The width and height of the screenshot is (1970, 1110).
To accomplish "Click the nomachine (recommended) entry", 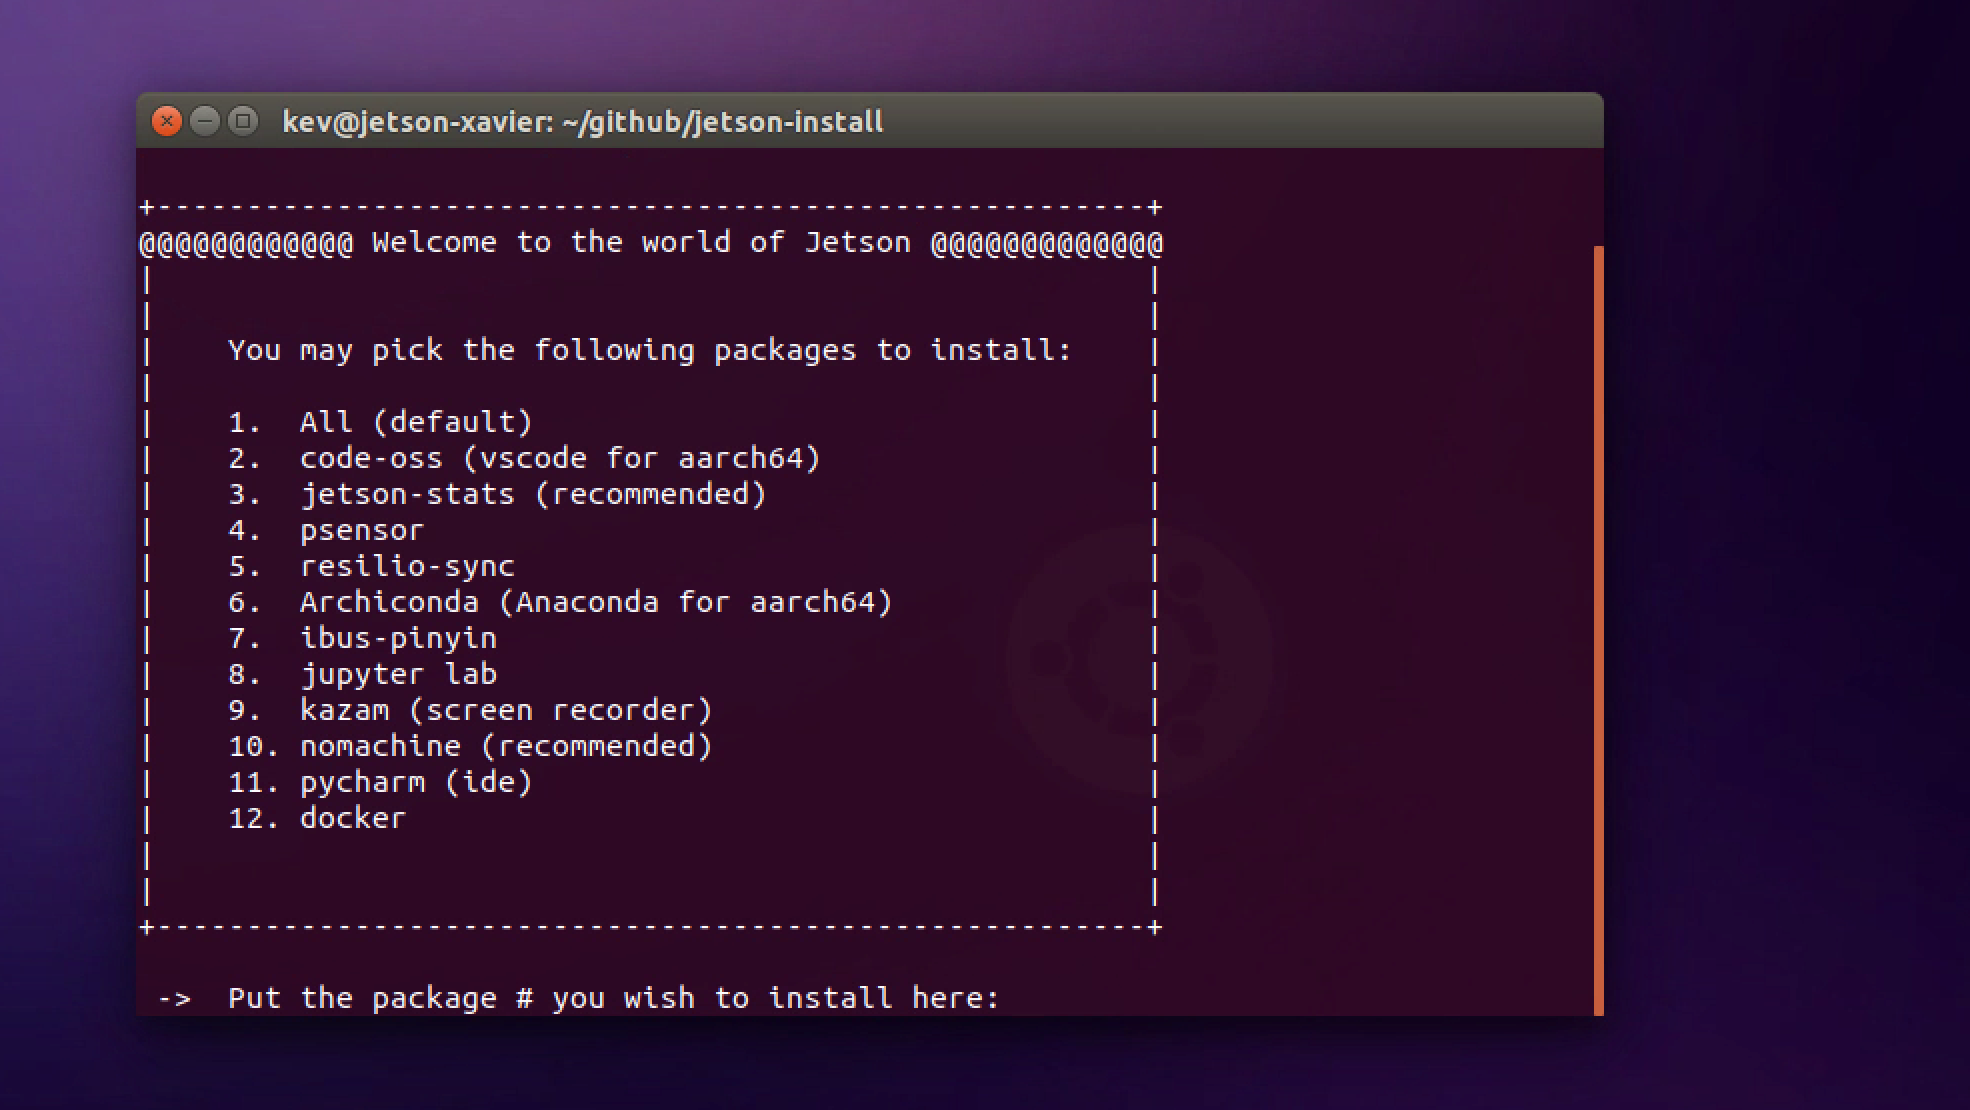I will coord(505,746).
